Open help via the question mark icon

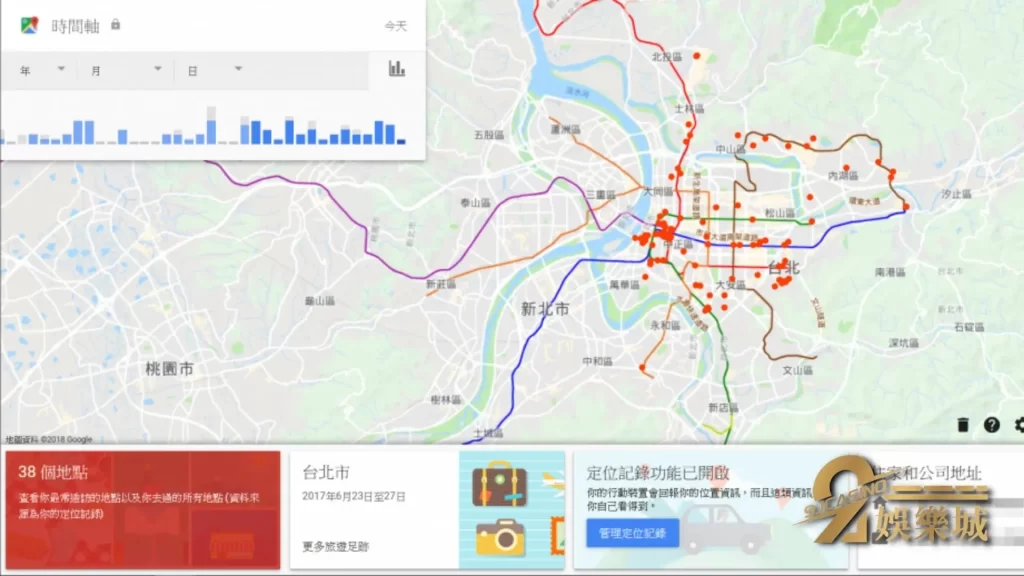pyautogui.click(x=992, y=425)
